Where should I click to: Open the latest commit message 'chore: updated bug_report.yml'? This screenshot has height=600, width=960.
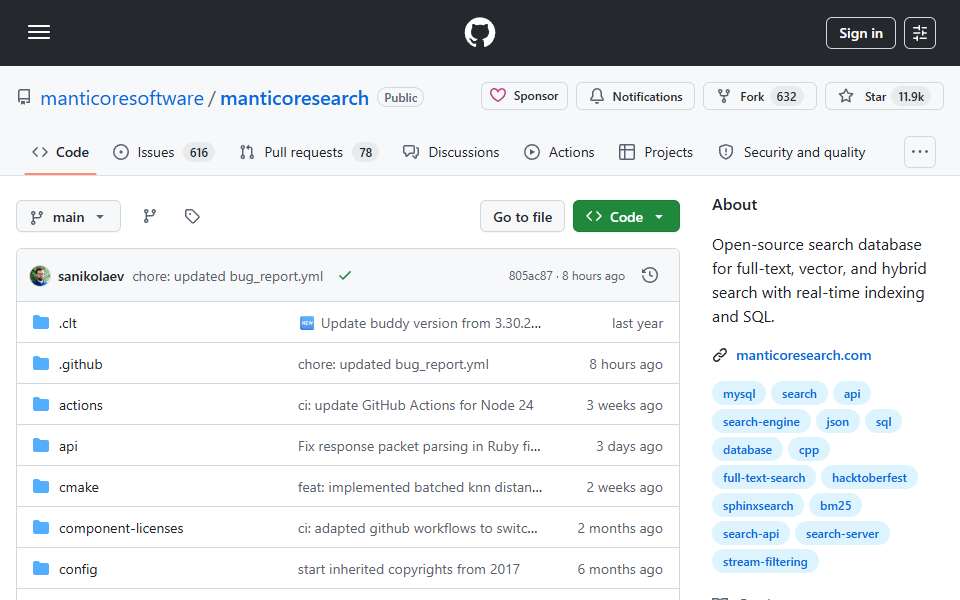228,277
